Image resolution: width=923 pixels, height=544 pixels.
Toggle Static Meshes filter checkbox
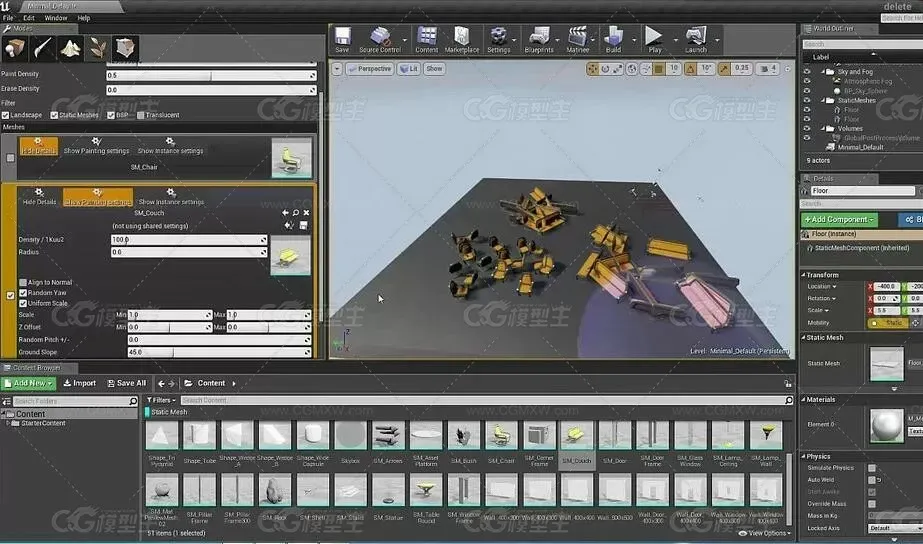point(54,115)
